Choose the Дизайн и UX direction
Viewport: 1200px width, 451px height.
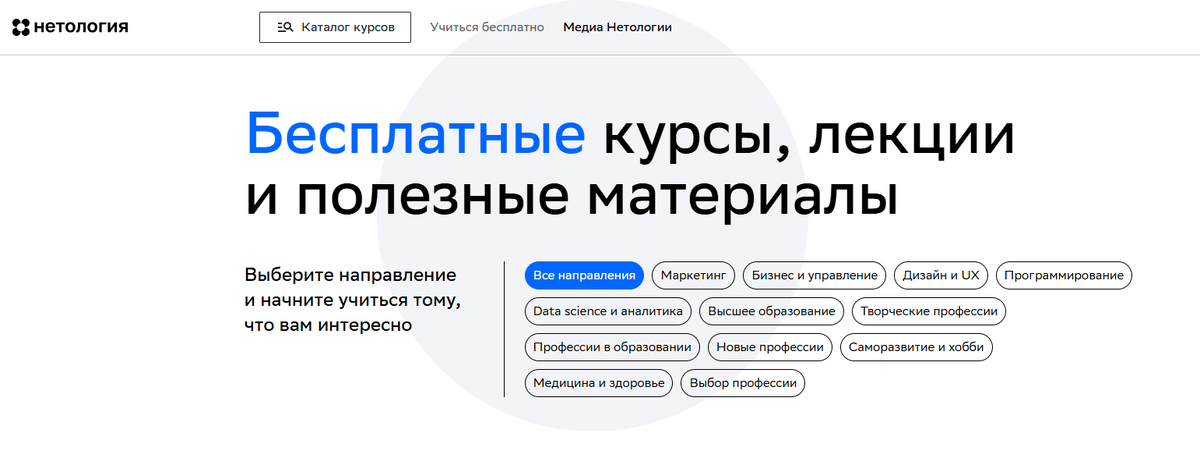point(941,275)
